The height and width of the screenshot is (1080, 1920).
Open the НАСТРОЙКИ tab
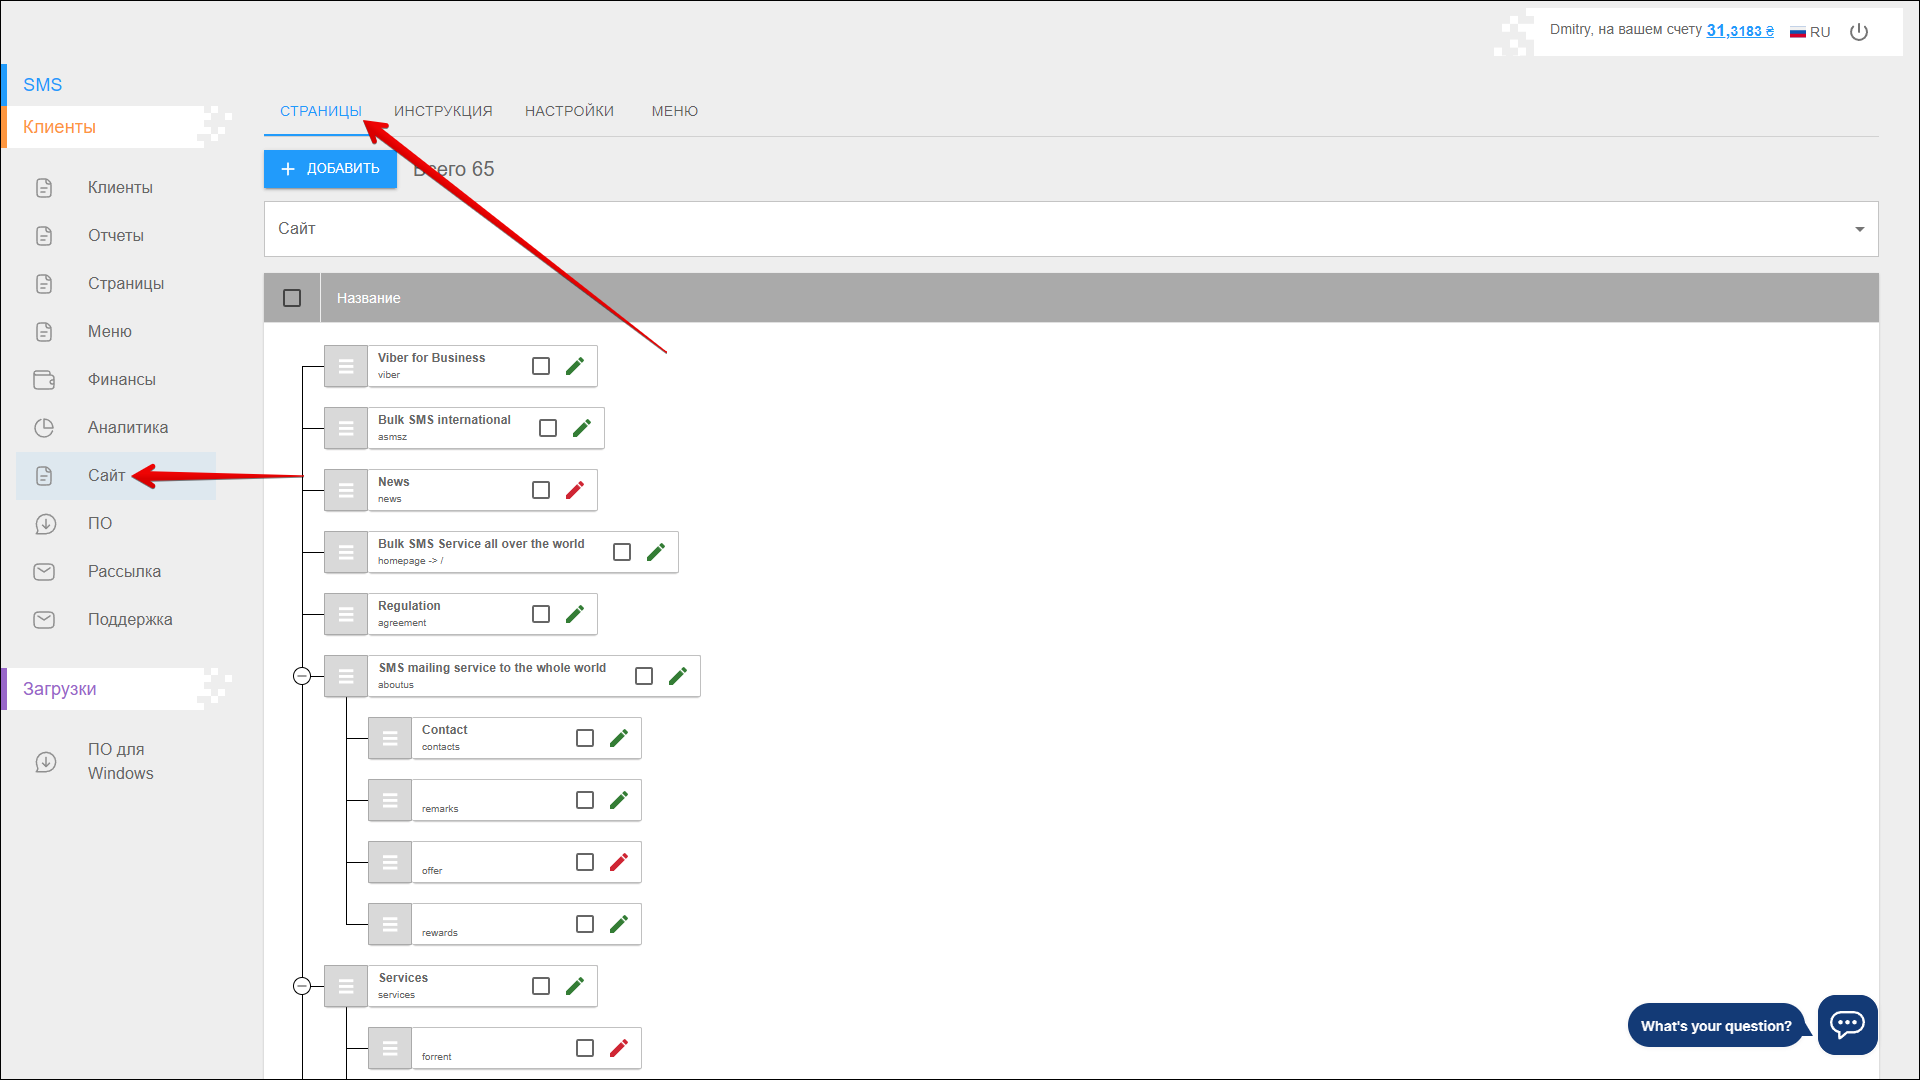coord(569,111)
